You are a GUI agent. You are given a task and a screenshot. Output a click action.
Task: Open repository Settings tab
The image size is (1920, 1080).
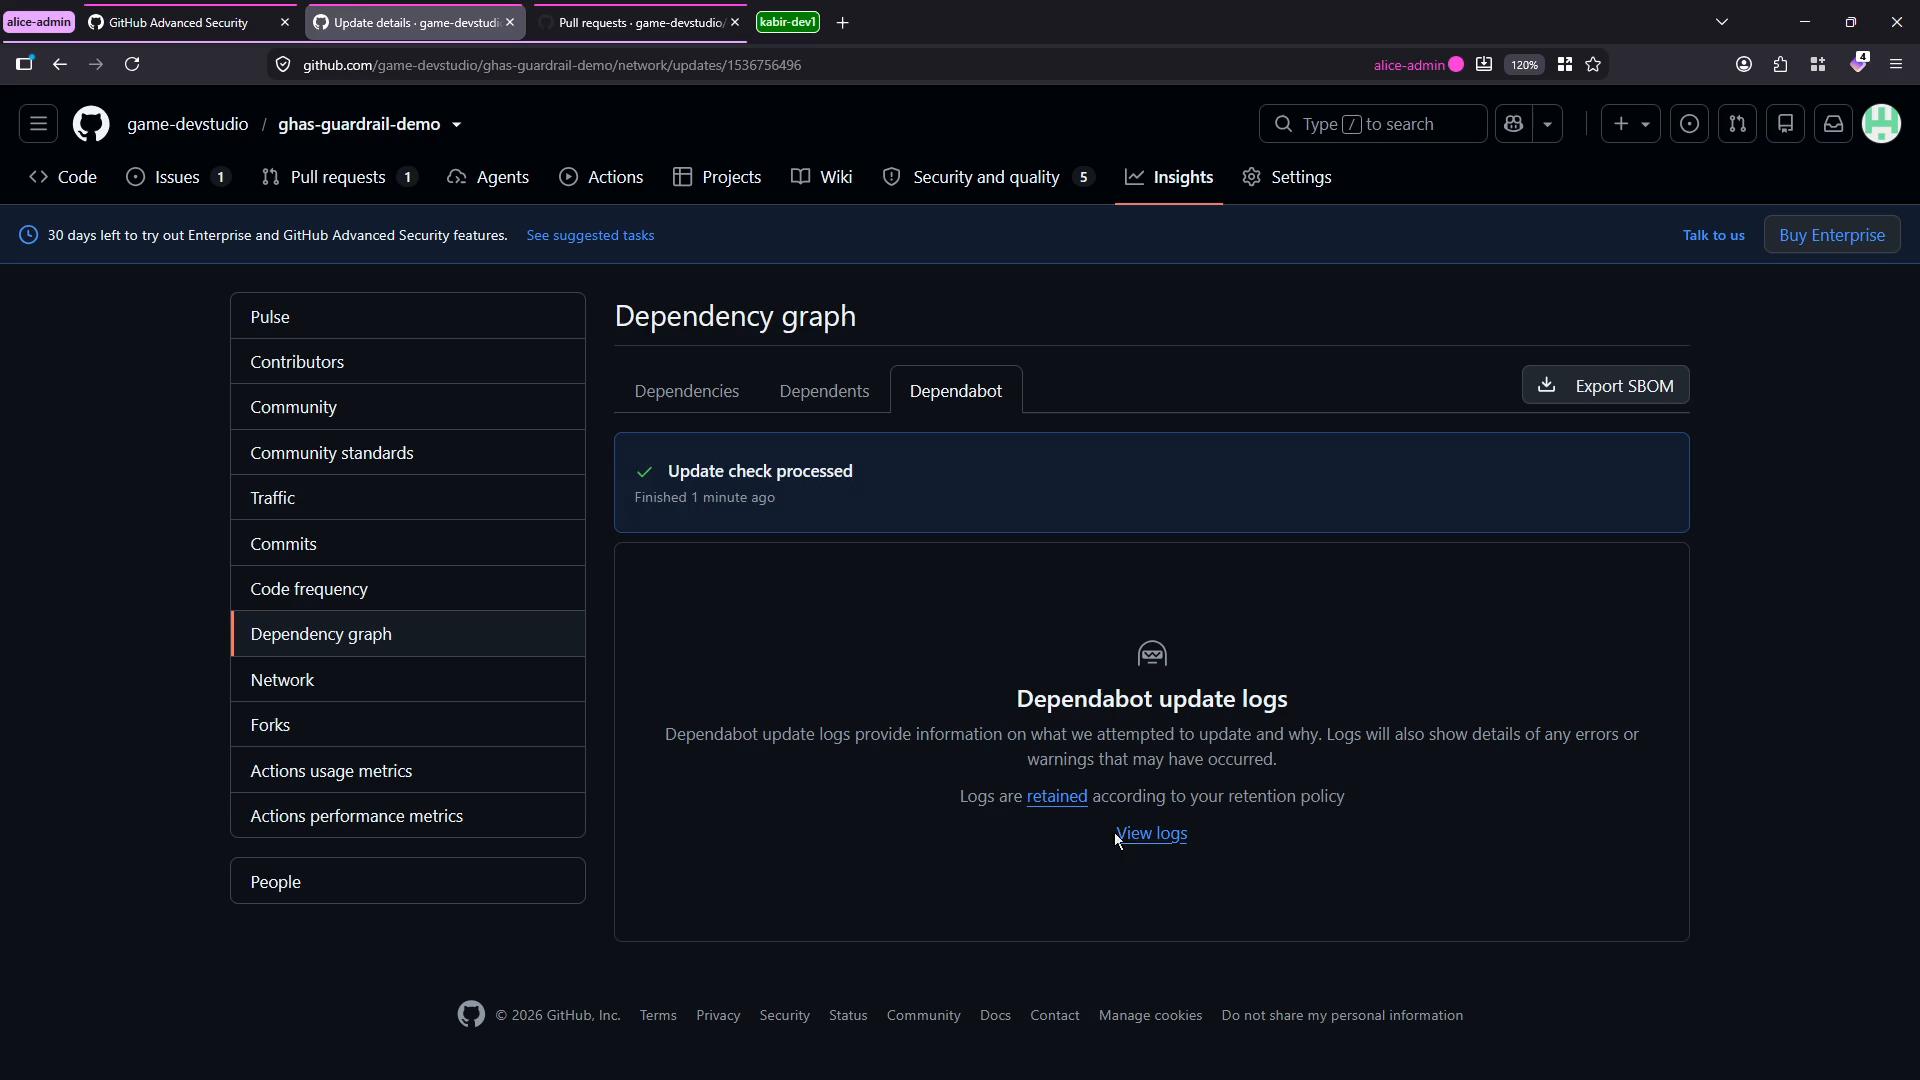[x=1287, y=177]
